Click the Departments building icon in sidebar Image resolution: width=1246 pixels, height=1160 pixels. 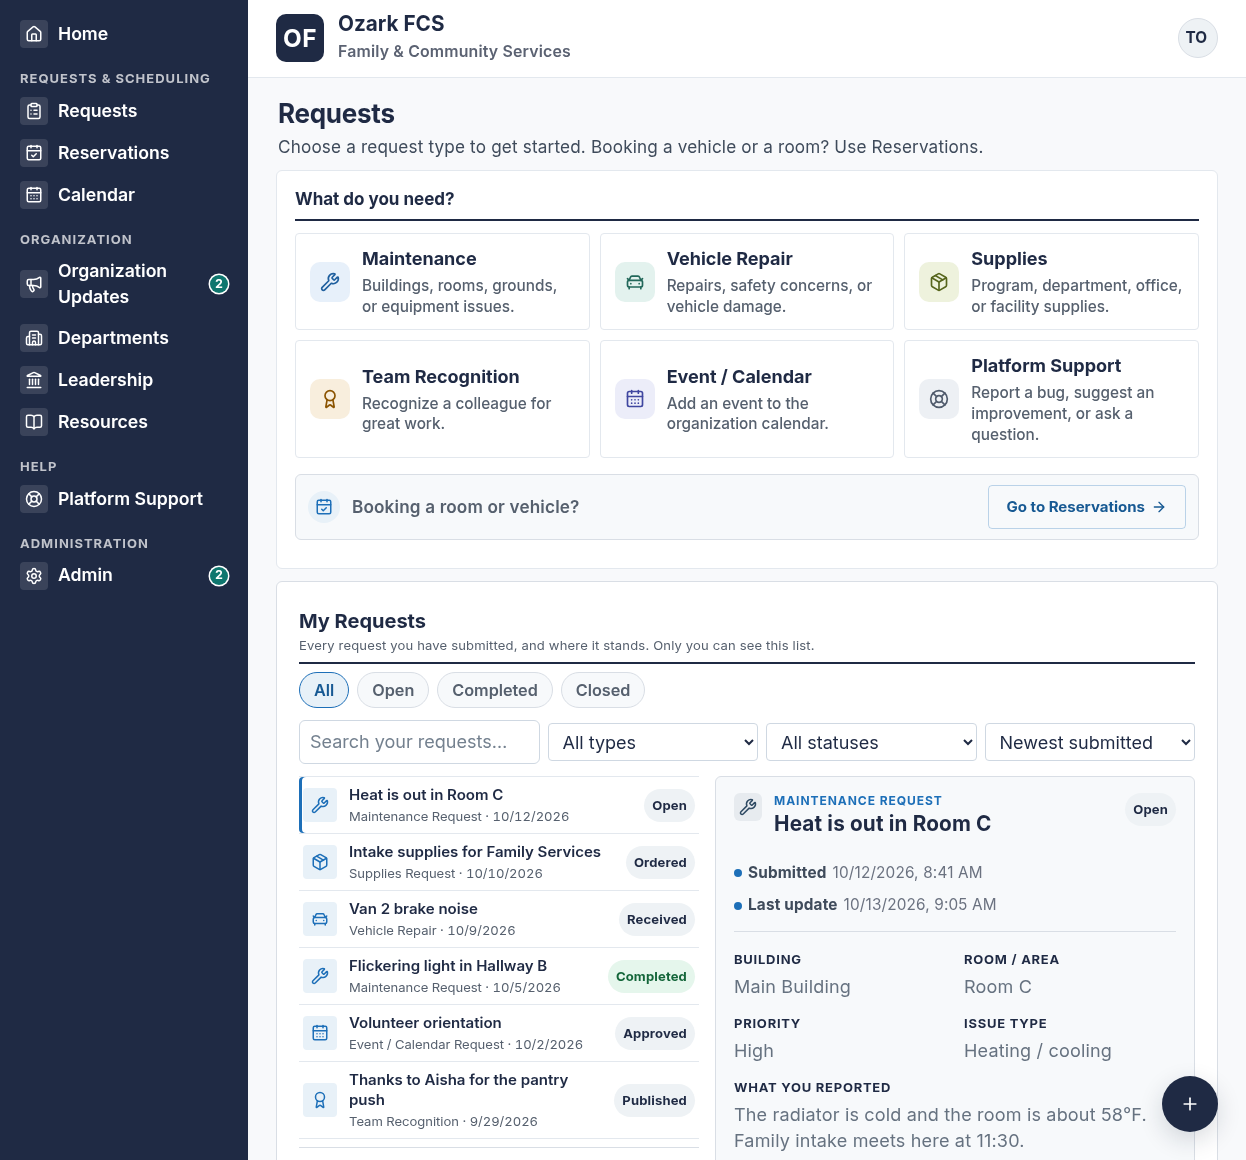coord(34,338)
